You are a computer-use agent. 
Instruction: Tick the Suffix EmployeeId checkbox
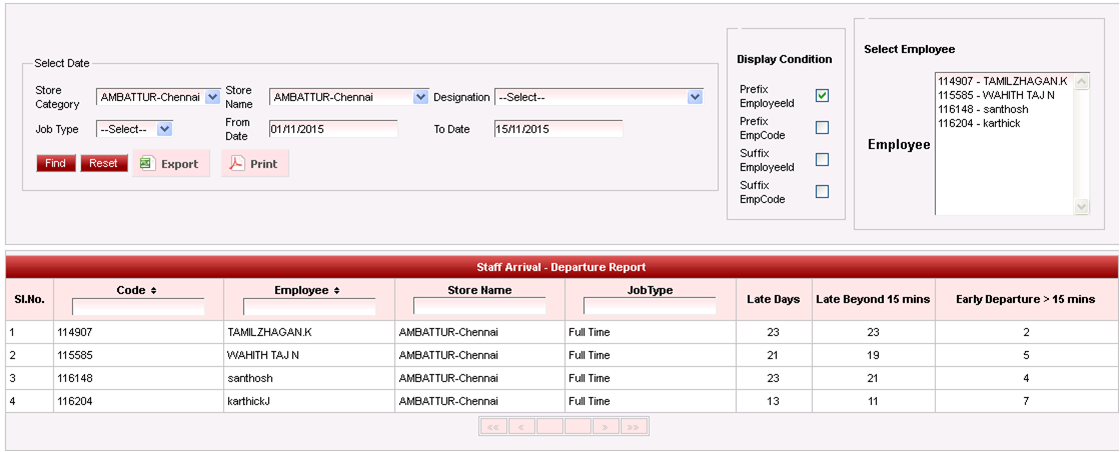822,160
